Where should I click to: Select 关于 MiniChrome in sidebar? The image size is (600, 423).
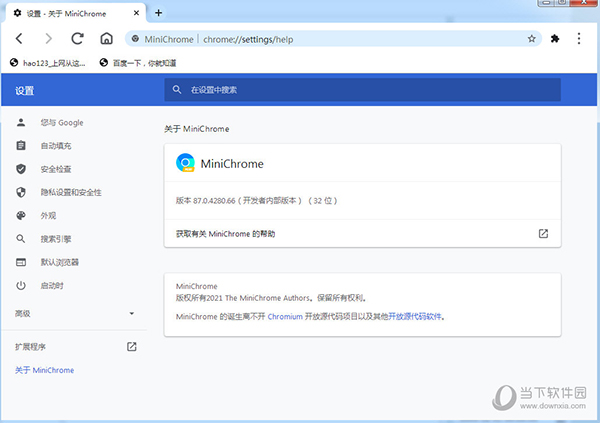click(x=45, y=370)
